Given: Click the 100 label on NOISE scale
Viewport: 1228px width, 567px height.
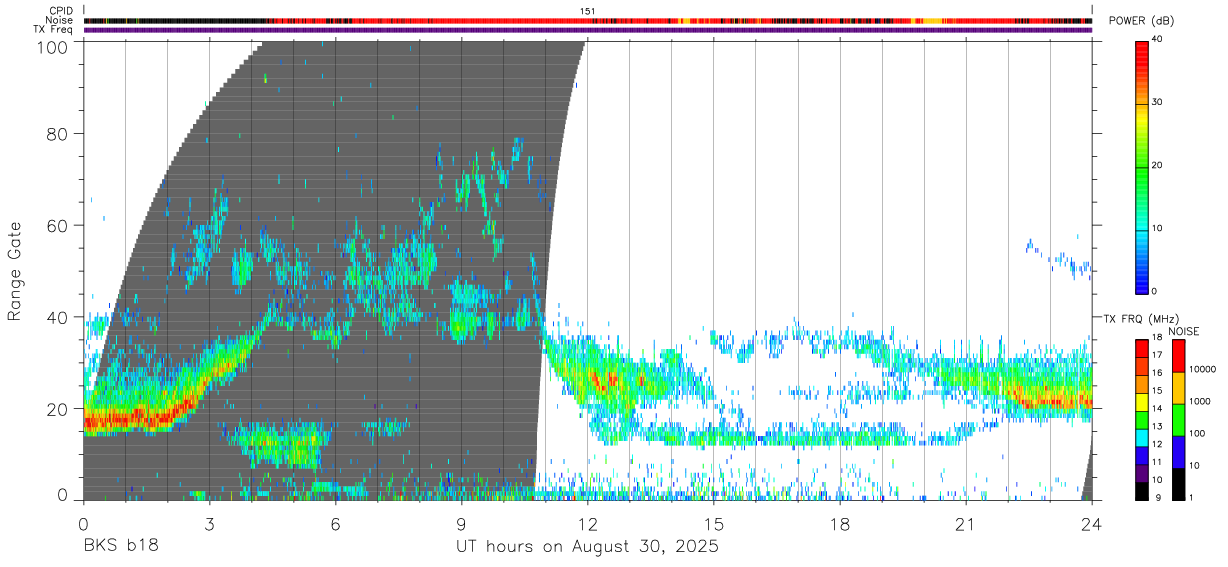Looking at the screenshot, I should tap(1197, 433).
